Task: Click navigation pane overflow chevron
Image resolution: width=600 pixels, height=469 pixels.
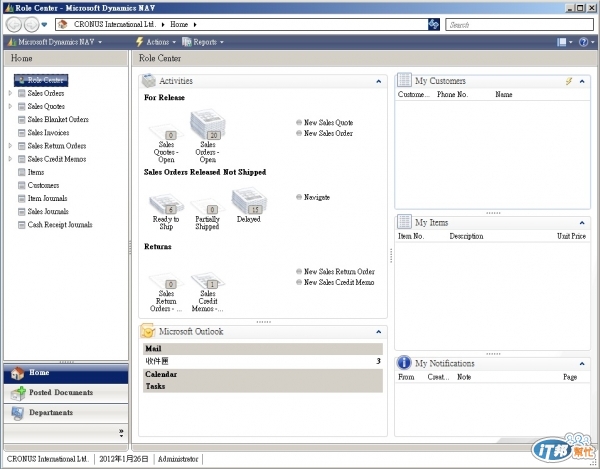Action: pos(121,433)
